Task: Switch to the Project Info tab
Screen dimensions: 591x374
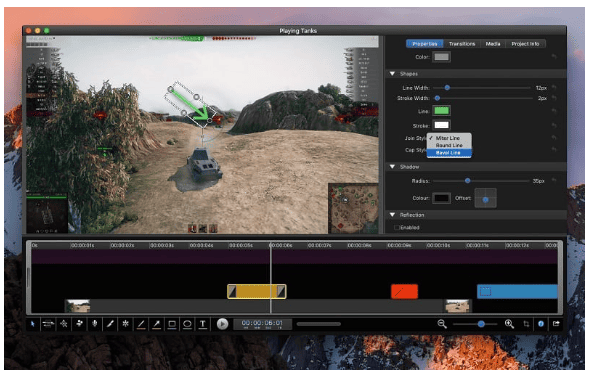Action: click(525, 44)
